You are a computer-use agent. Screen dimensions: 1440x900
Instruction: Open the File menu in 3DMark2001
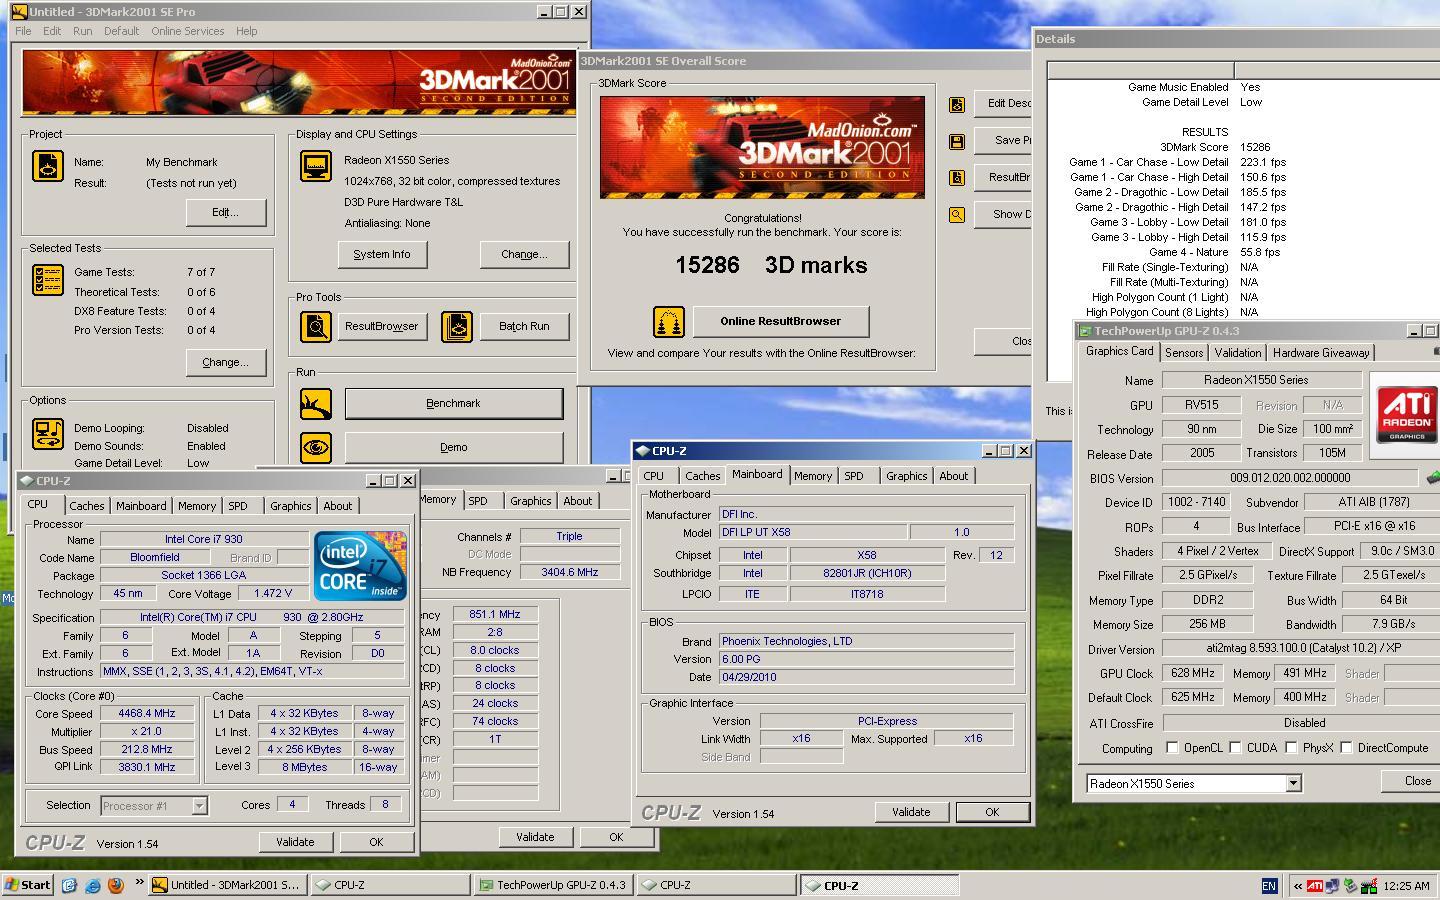coord(23,31)
